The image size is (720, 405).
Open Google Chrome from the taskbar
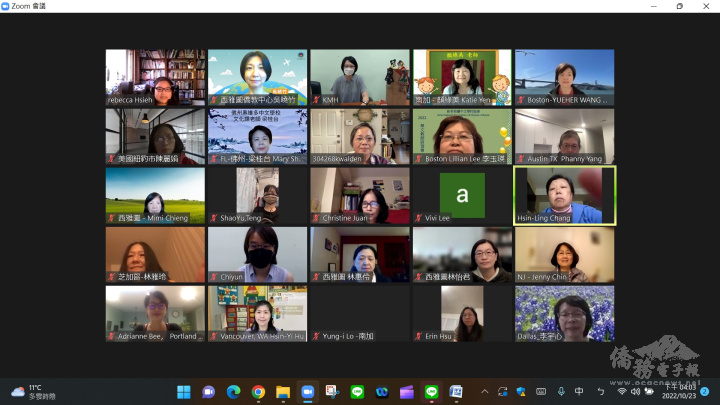click(x=258, y=391)
